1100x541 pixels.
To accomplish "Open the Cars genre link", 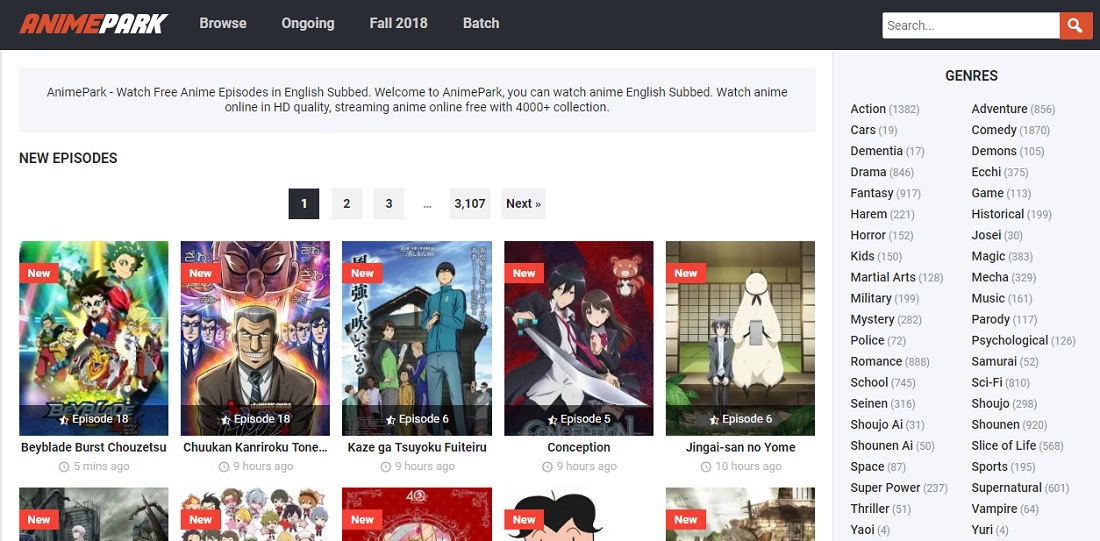I will [863, 130].
